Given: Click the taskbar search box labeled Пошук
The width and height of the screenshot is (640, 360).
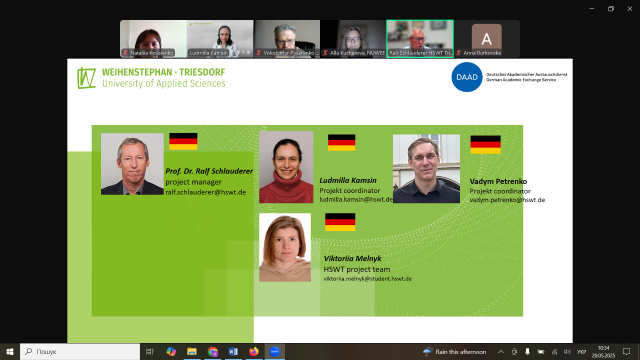Looking at the screenshot, I should (x=80, y=351).
